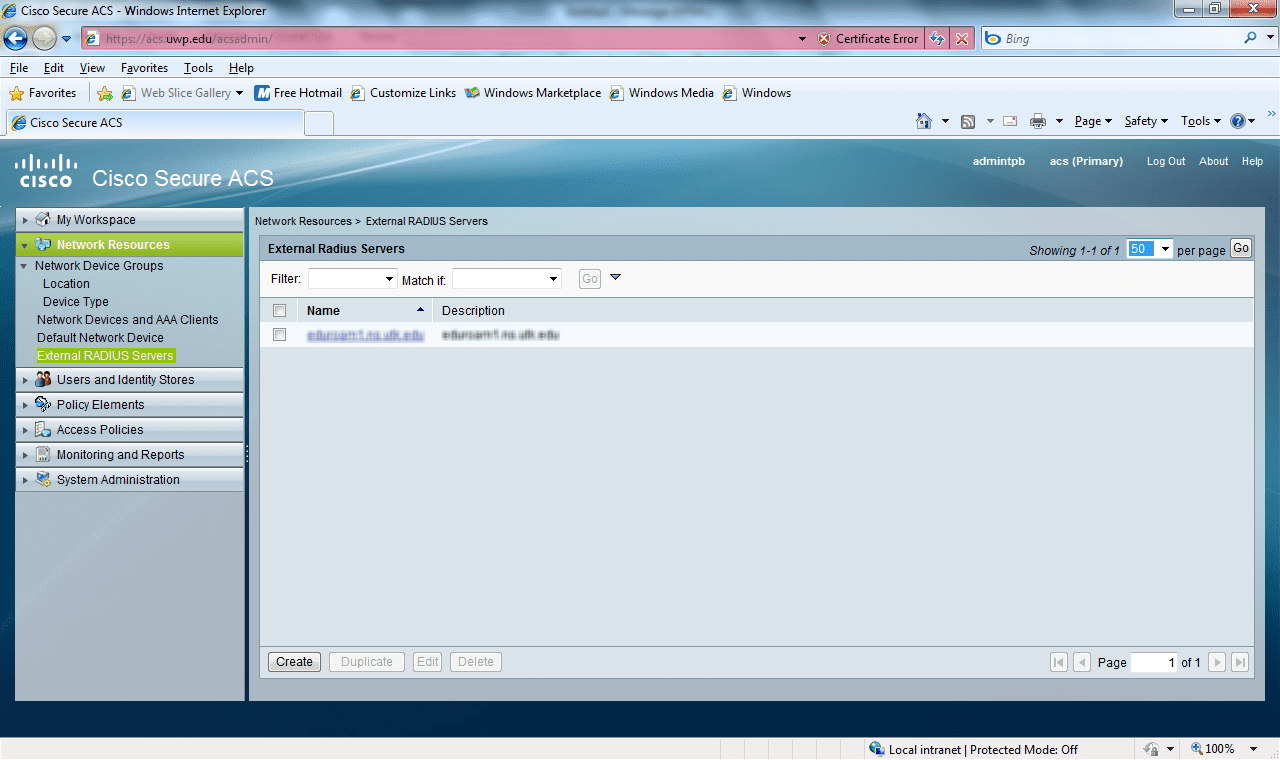Viewport: 1280px width, 760px height.
Task: Open the blurred RADIUS server name link
Action: (x=366, y=335)
